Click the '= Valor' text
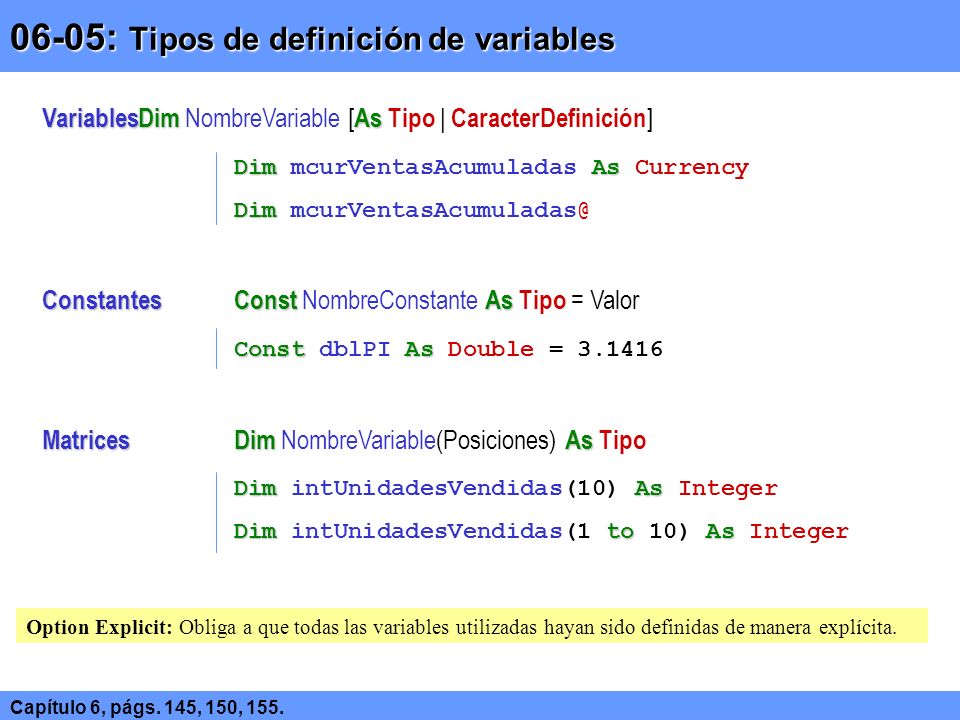This screenshot has height=720, width=960. pyautogui.click(x=606, y=300)
